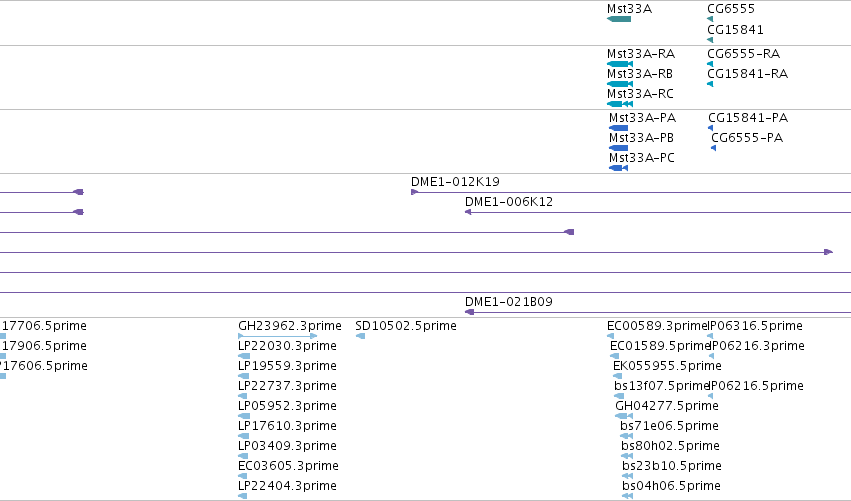The height and width of the screenshot is (501, 851).
Task: Select the IP06216.3prime EST label
Action: (x=757, y=346)
